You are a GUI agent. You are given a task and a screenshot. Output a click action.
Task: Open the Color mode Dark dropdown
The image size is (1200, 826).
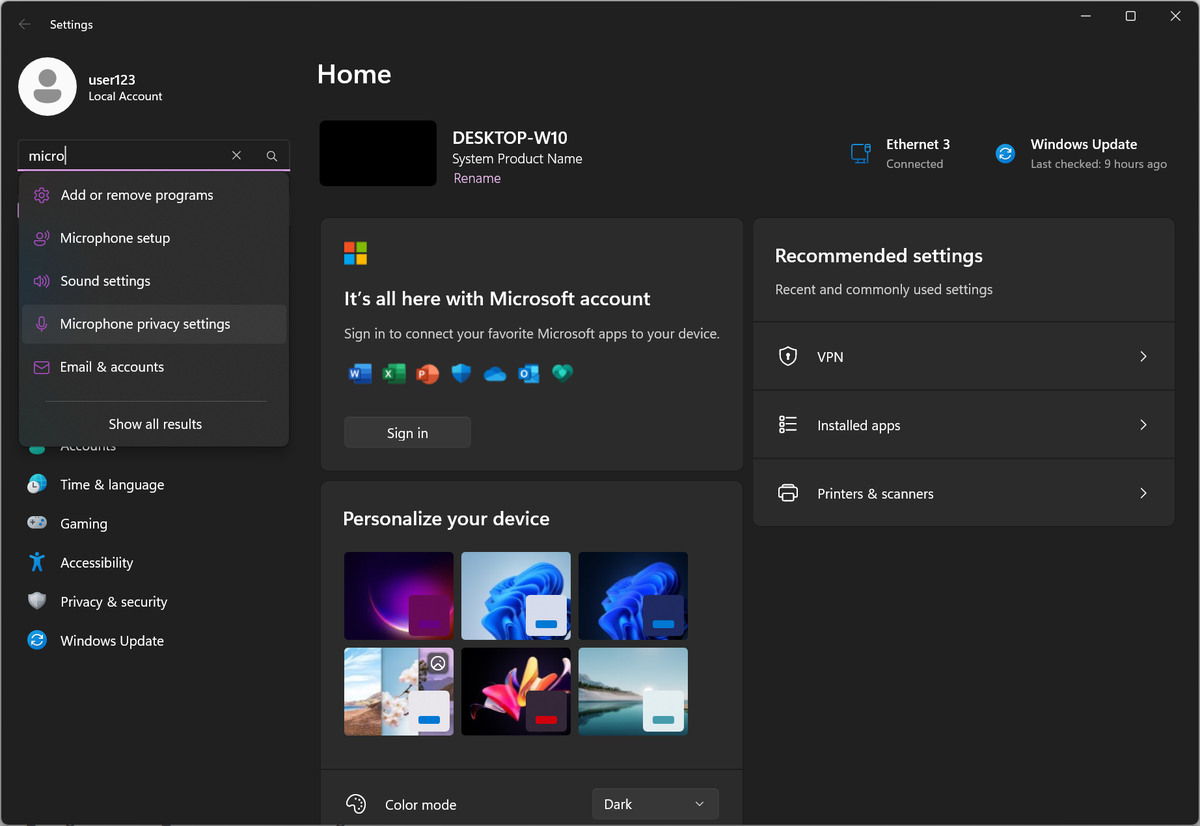655,804
